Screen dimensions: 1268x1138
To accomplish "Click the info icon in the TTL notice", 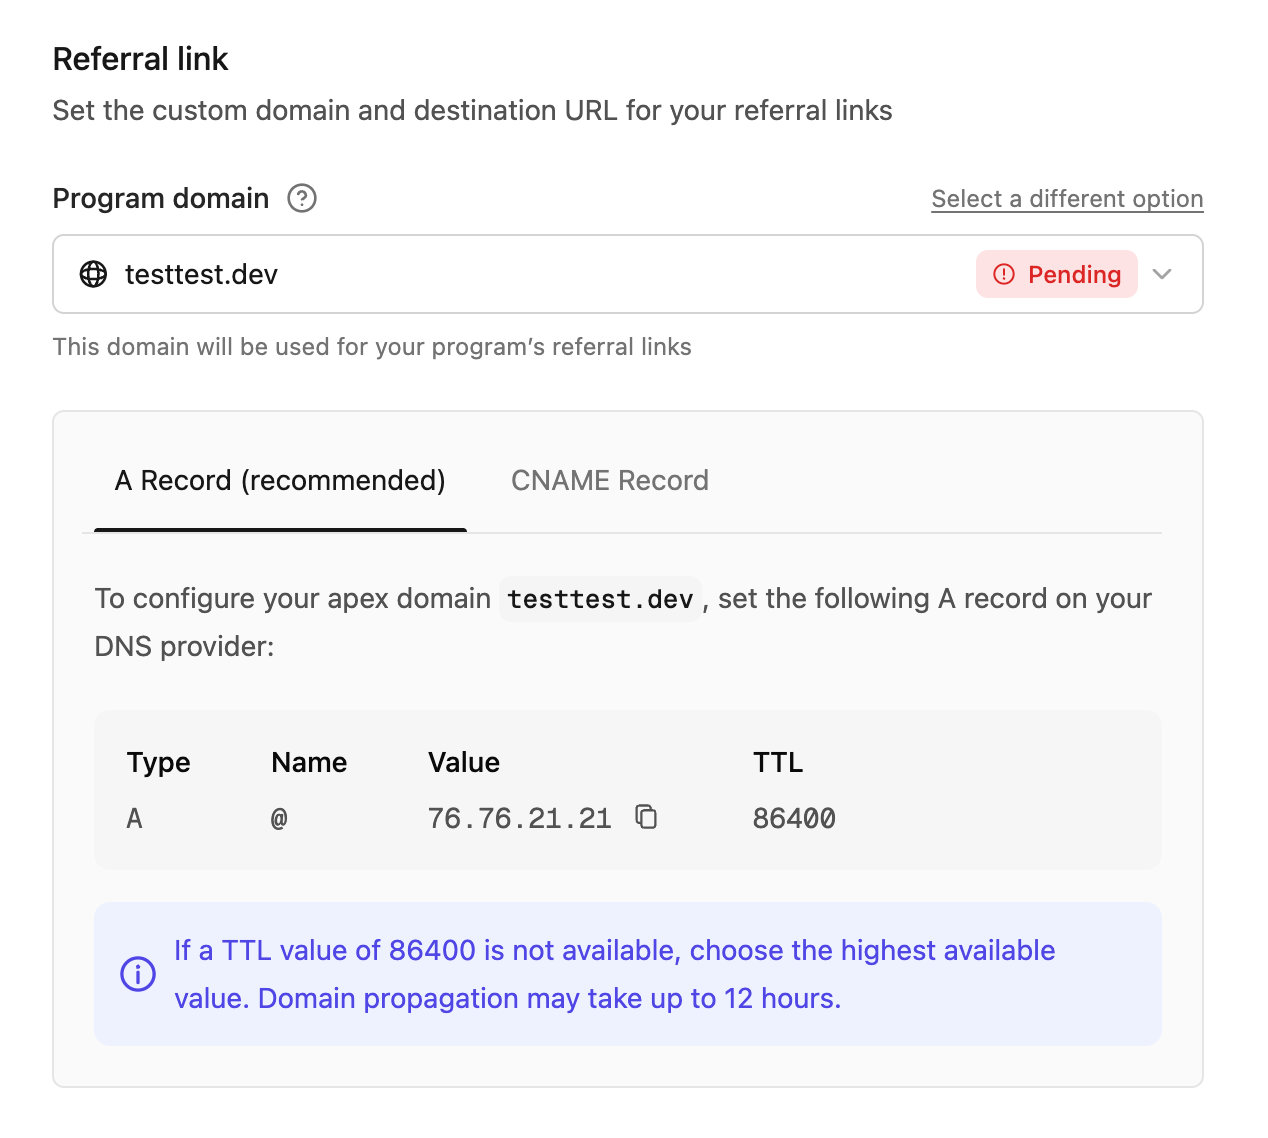I will click(138, 973).
